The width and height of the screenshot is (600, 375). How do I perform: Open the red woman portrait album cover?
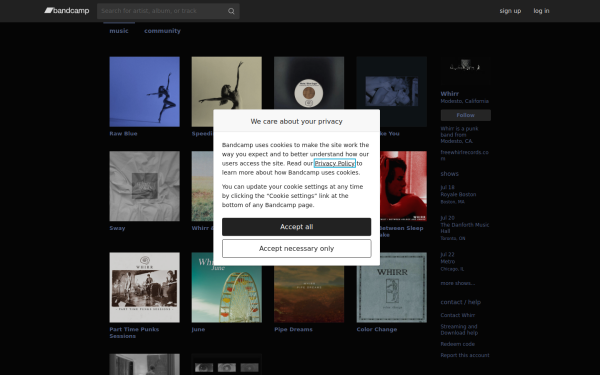403,186
